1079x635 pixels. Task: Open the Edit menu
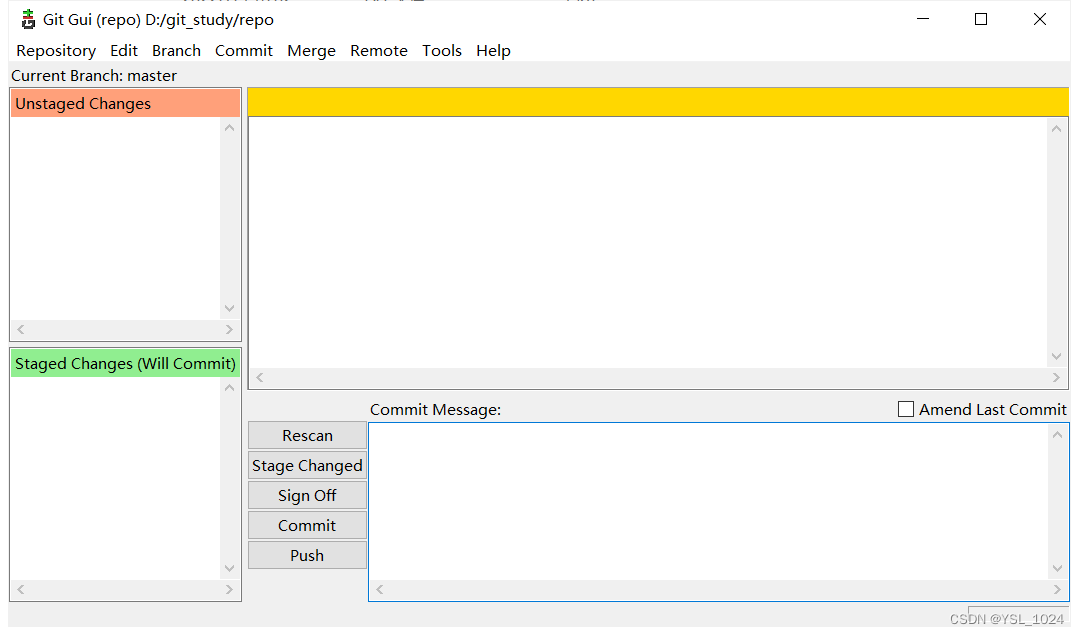click(x=124, y=51)
